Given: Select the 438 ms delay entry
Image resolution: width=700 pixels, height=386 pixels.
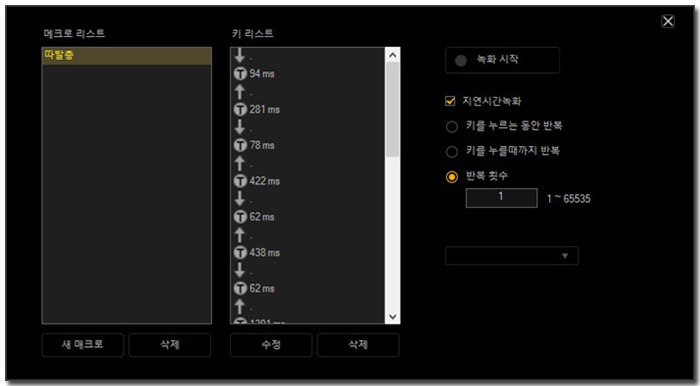Looking at the screenshot, I should point(257,253).
